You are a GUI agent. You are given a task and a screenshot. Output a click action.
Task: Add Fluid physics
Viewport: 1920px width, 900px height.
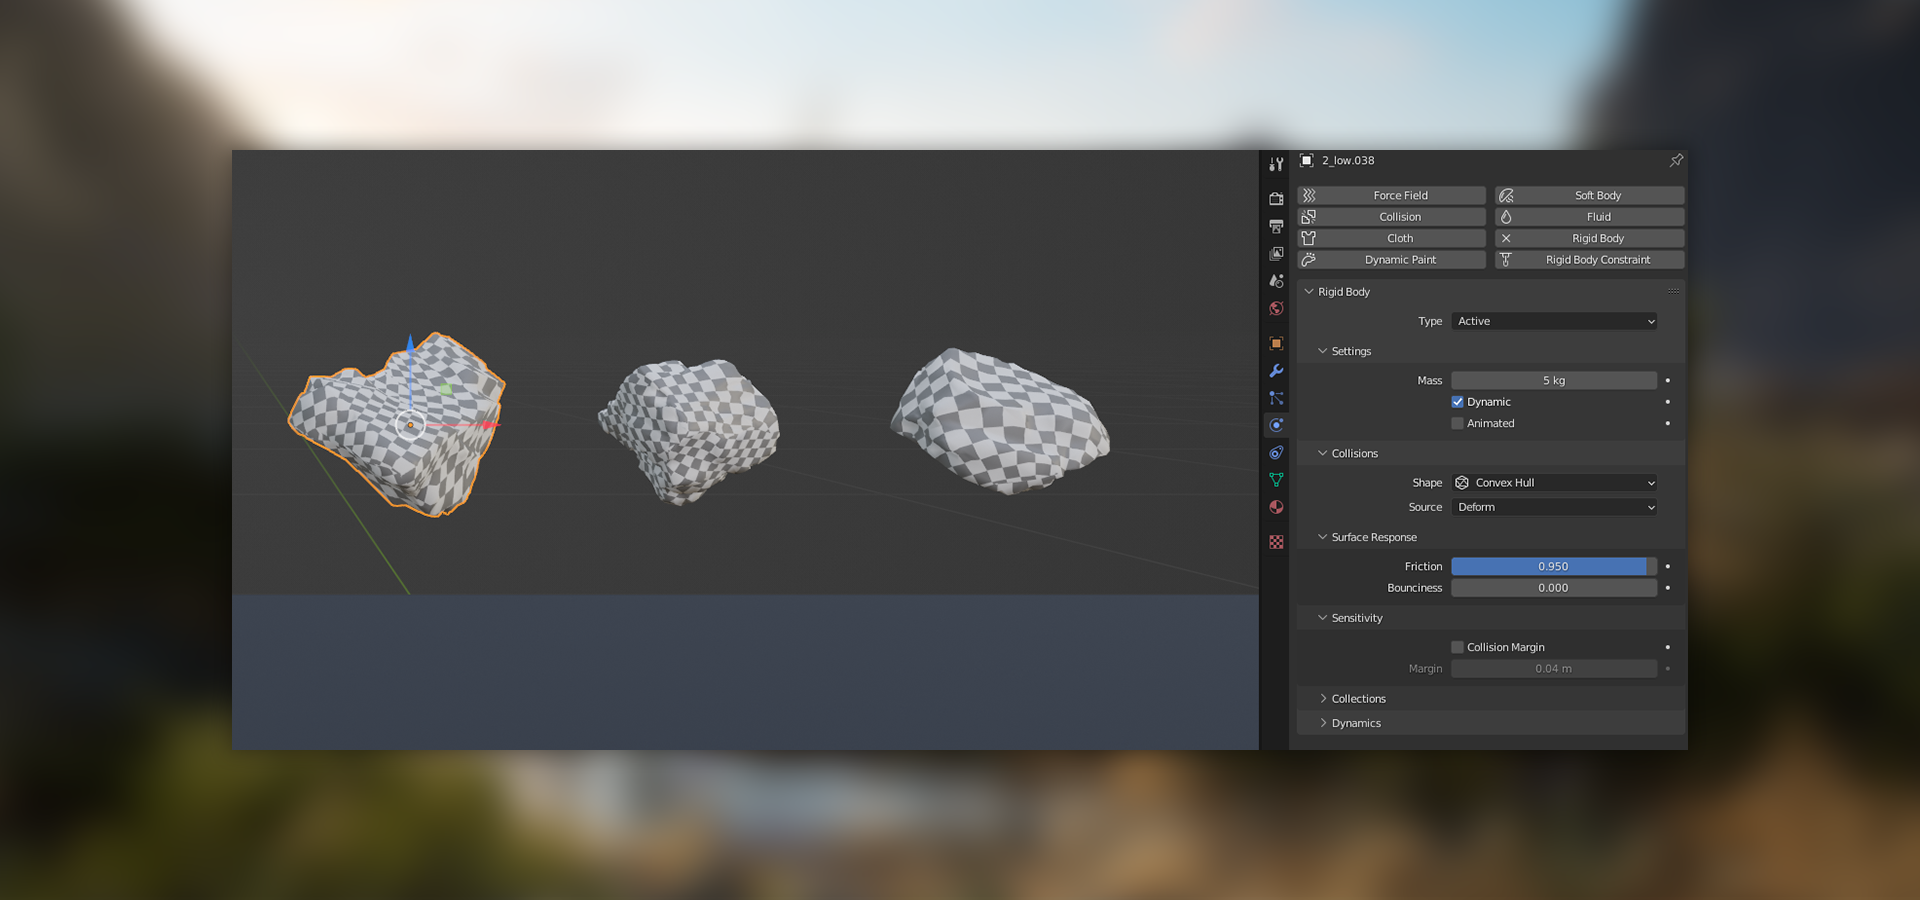click(1590, 217)
